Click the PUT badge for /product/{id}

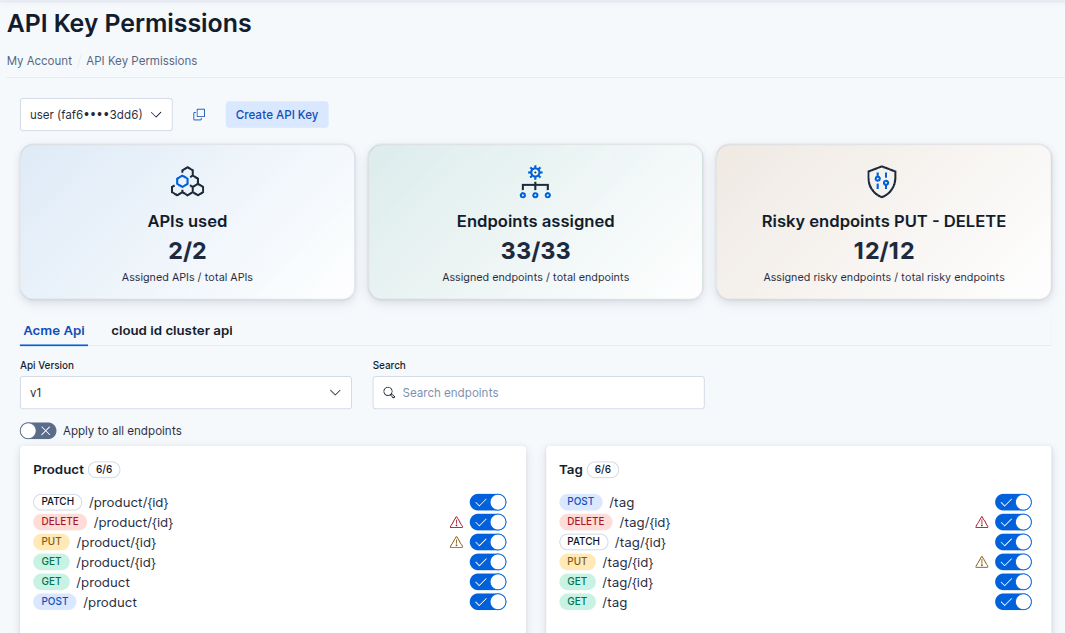tap(52, 542)
